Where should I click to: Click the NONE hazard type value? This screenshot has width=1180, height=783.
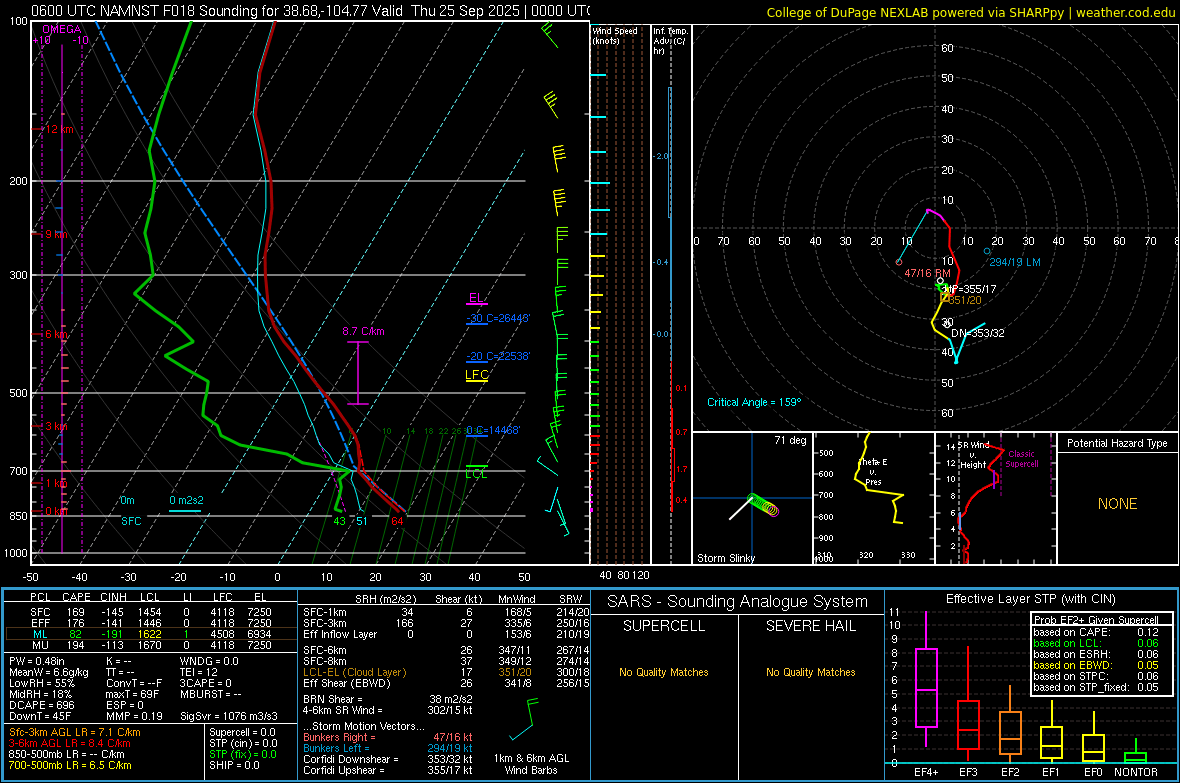1117,504
